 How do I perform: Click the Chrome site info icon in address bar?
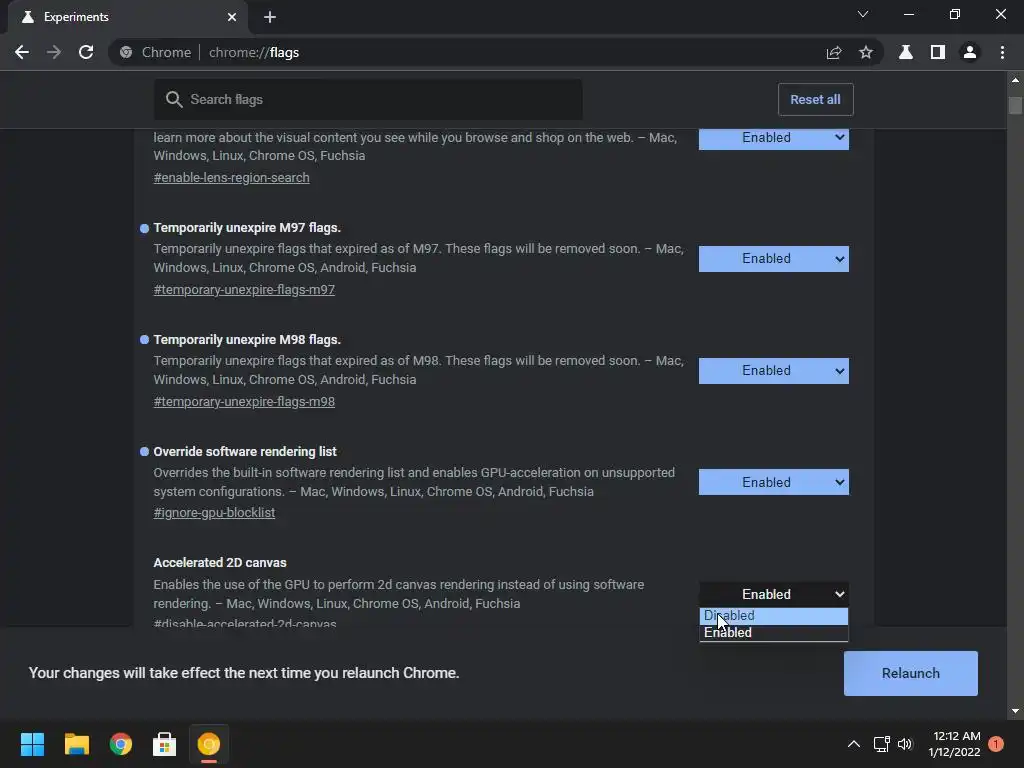[126, 52]
